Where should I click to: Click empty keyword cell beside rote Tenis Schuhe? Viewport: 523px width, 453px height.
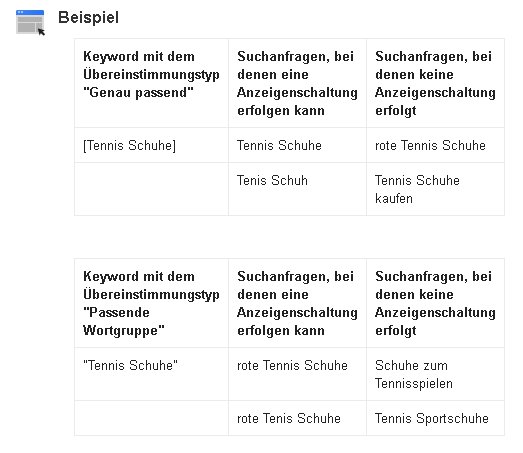151,418
